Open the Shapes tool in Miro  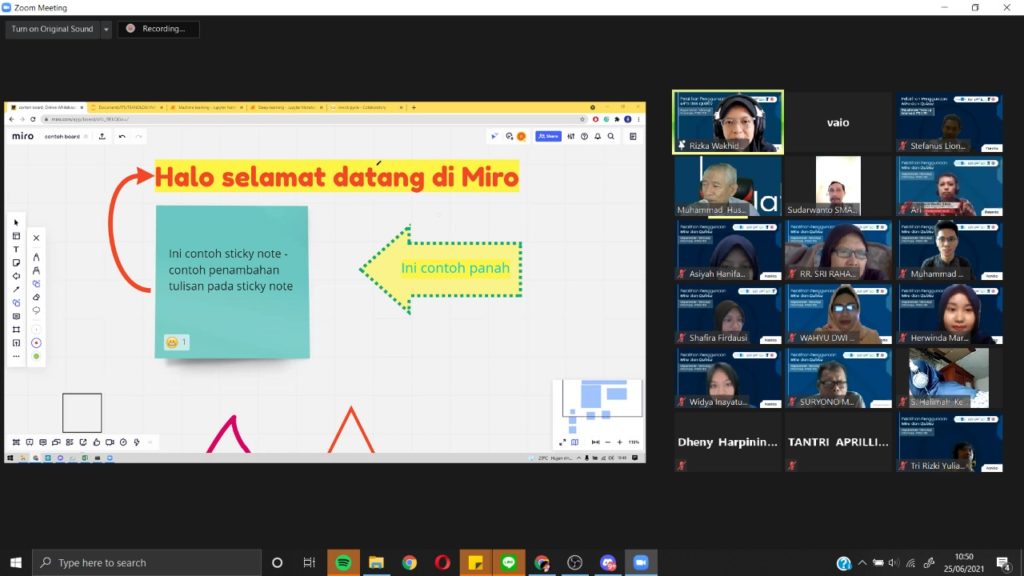point(15,276)
